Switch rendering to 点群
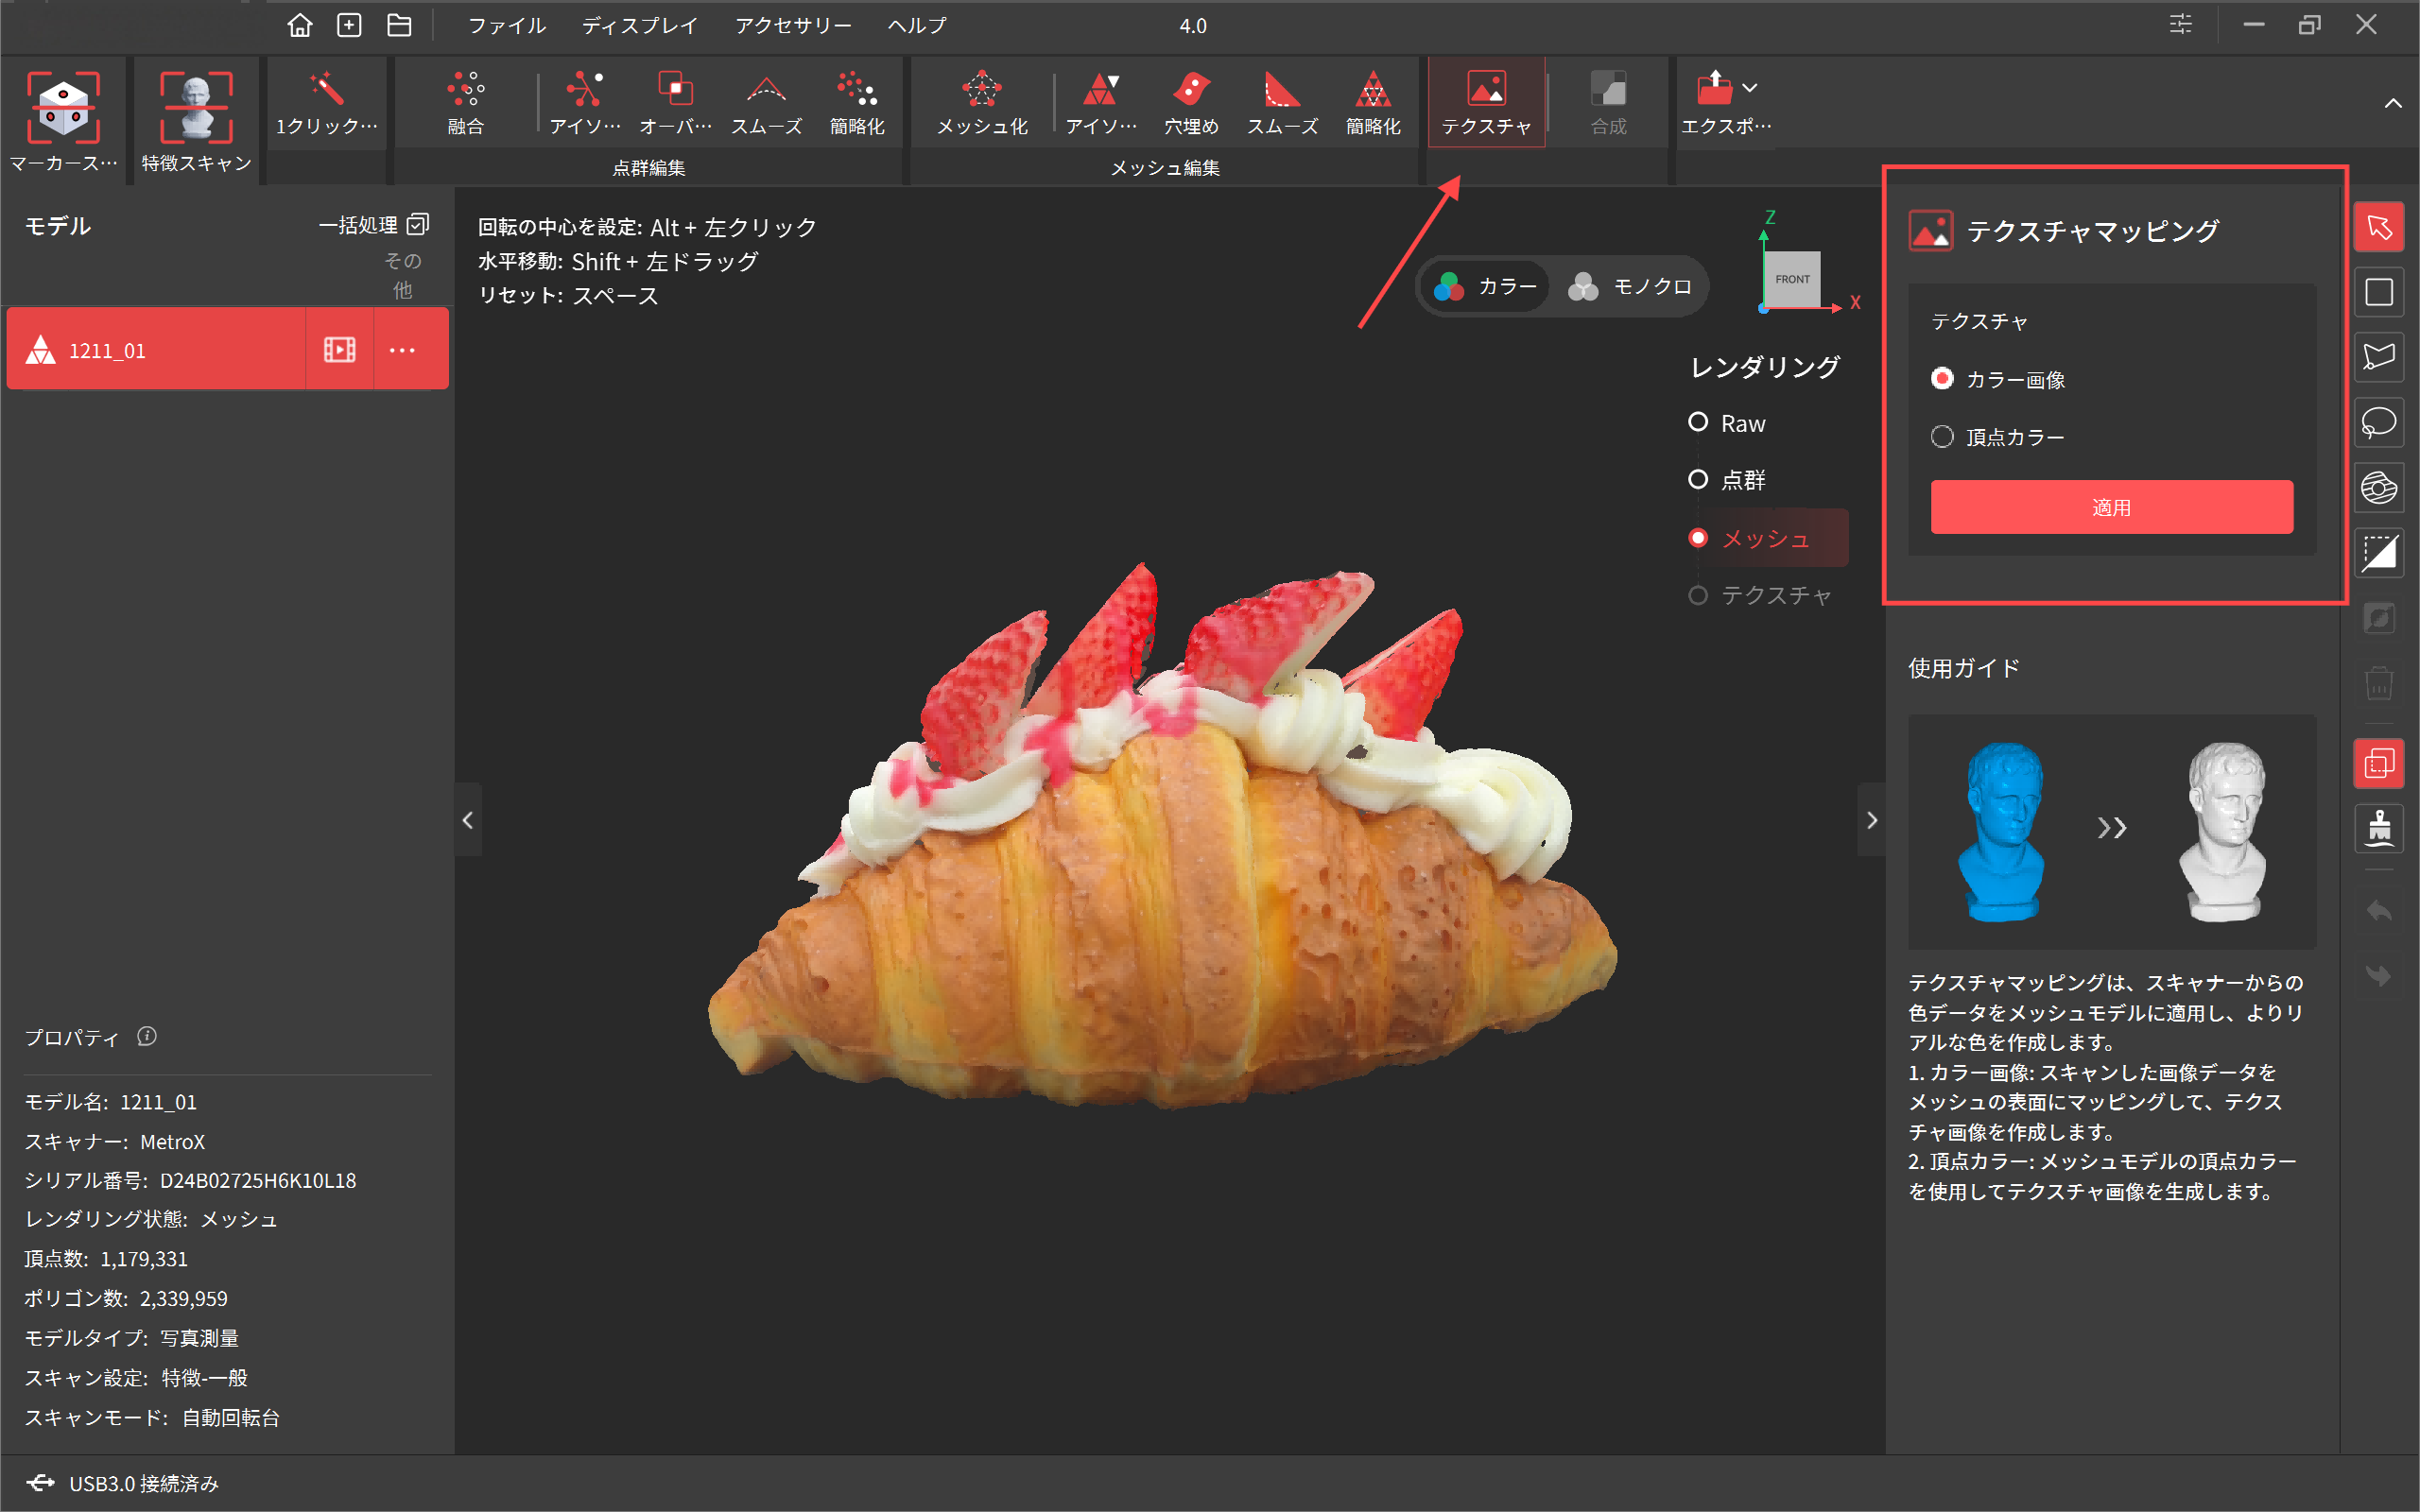This screenshot has width=2420, height=1512. point(1698,480)
